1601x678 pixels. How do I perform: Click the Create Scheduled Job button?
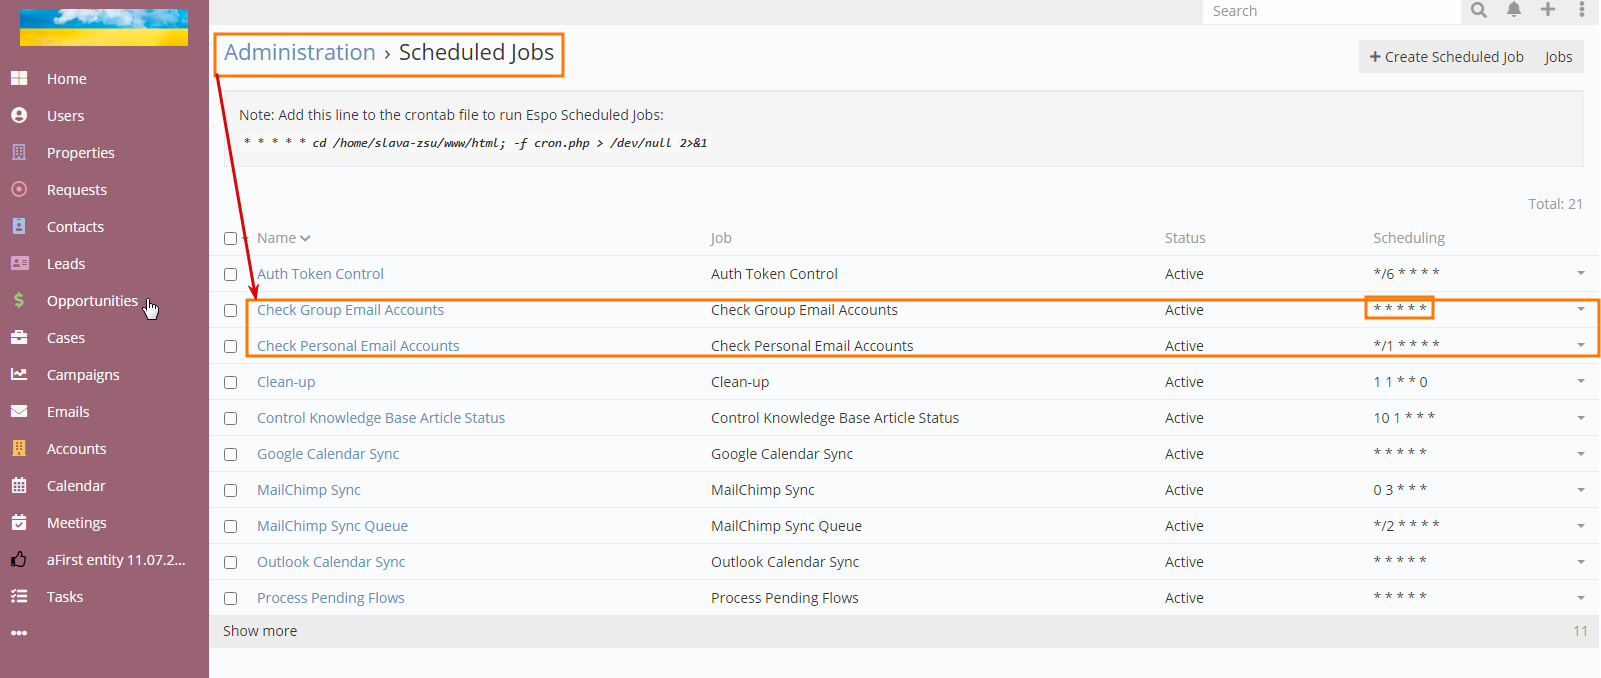[x=1446, y=57]
